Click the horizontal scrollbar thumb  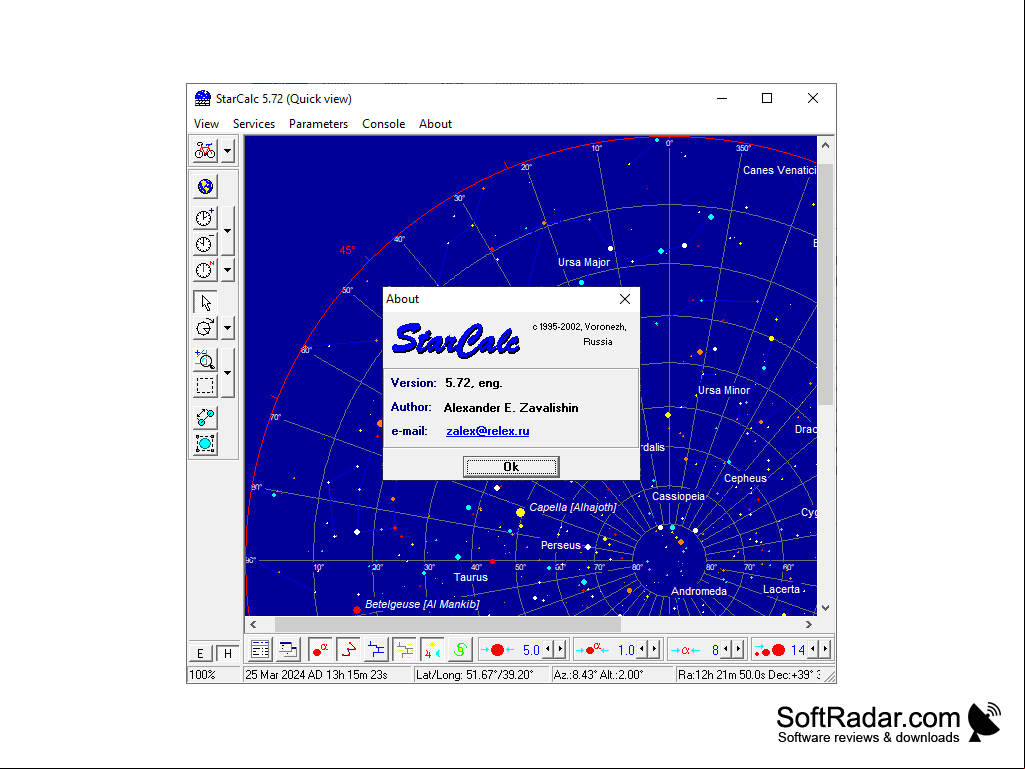tap(447, 624)
